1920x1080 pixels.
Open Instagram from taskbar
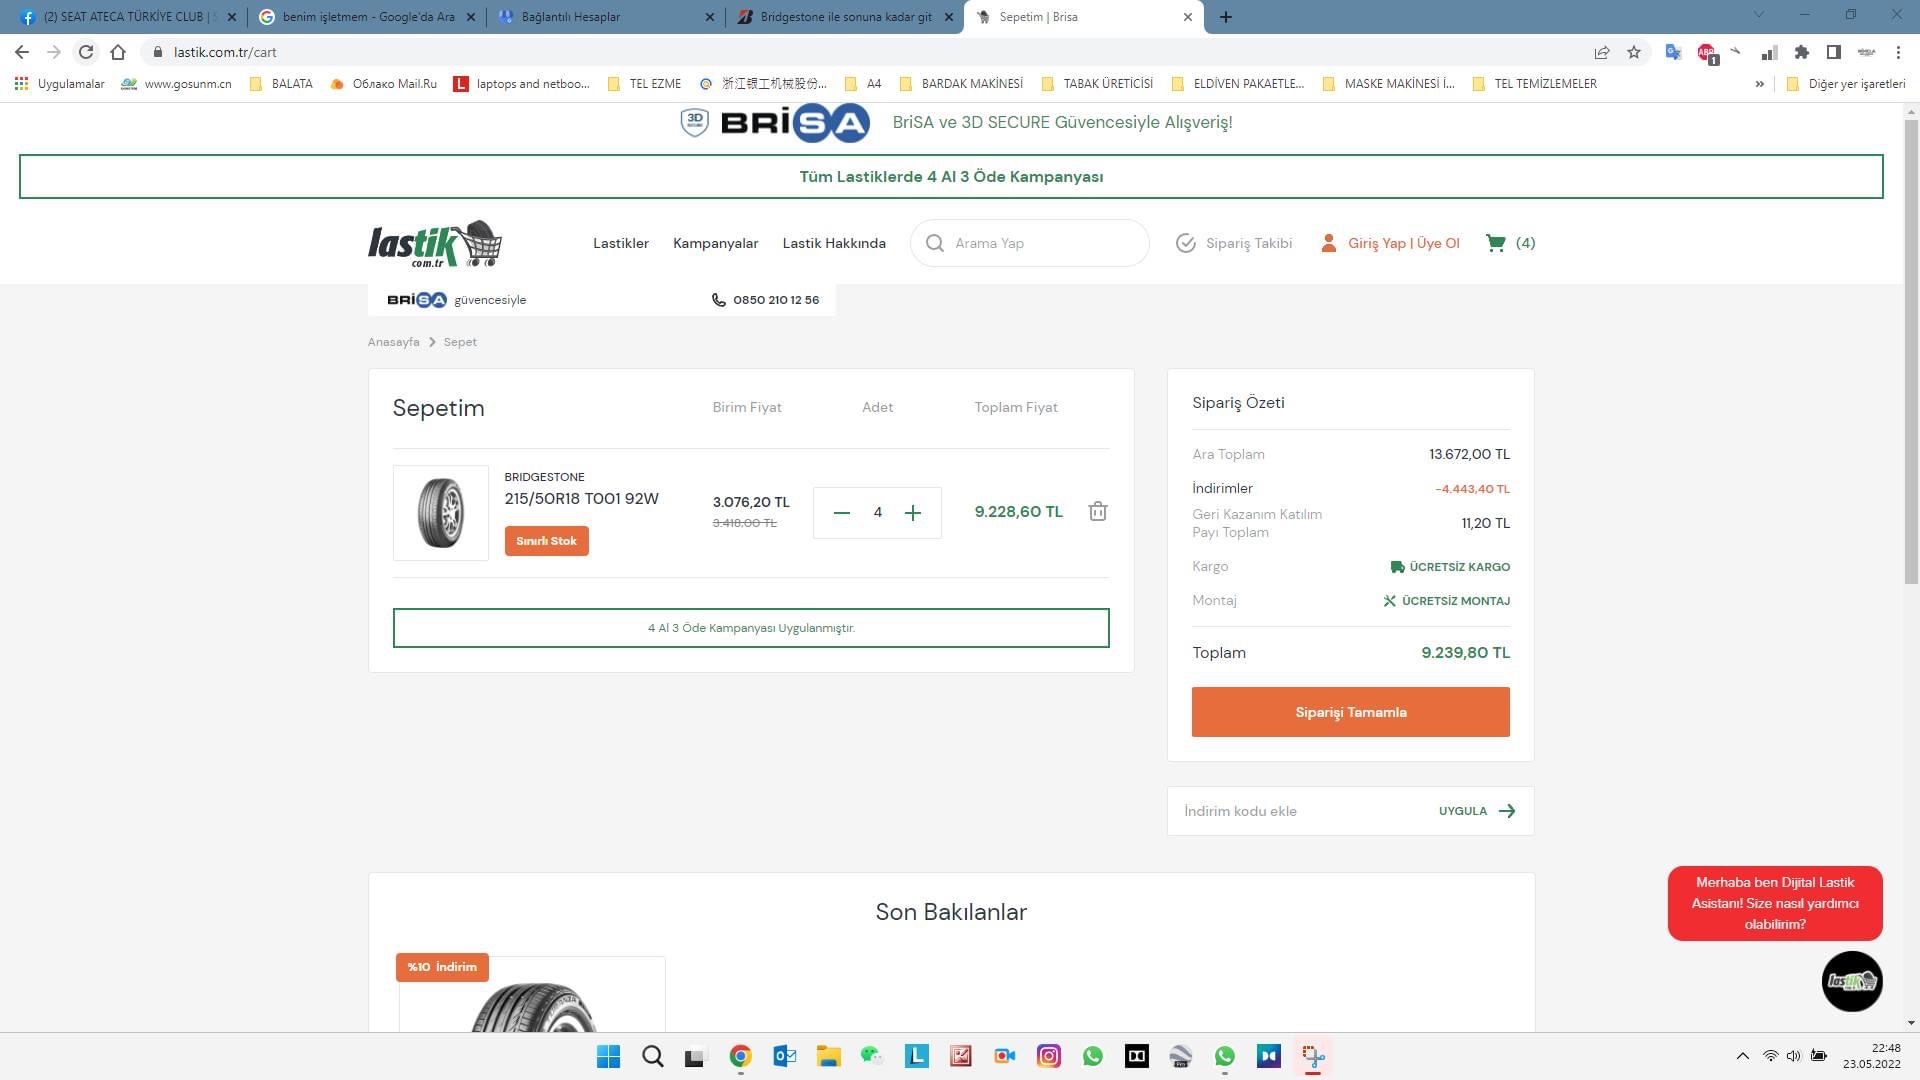[1048, 1056]
